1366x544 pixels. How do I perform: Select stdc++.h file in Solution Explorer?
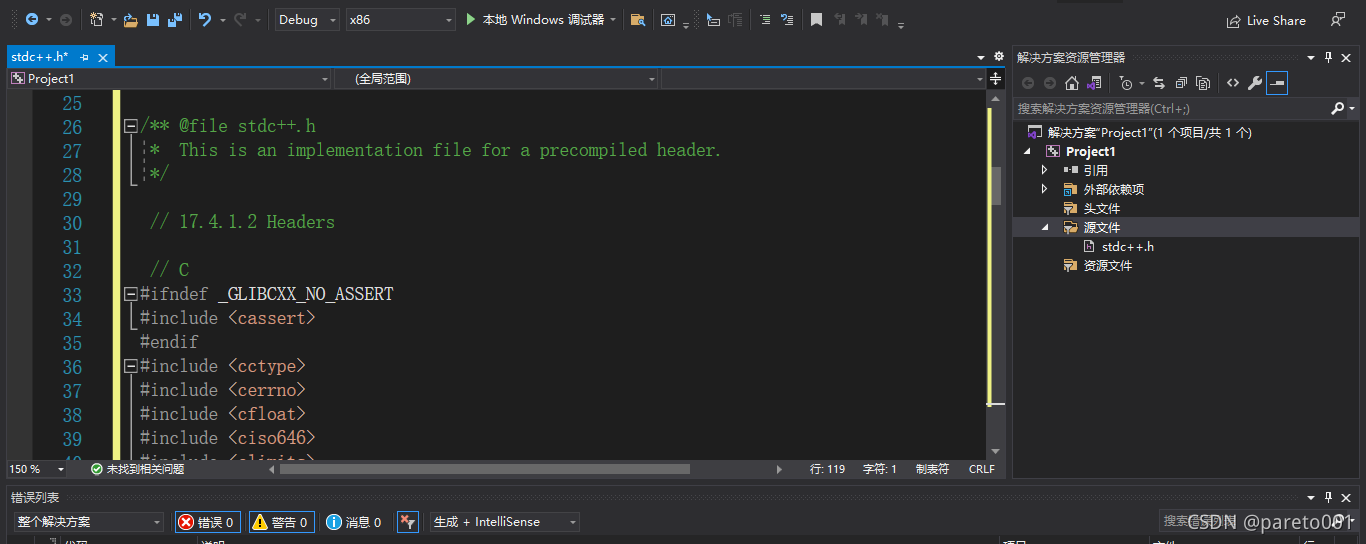[1128, 246]
